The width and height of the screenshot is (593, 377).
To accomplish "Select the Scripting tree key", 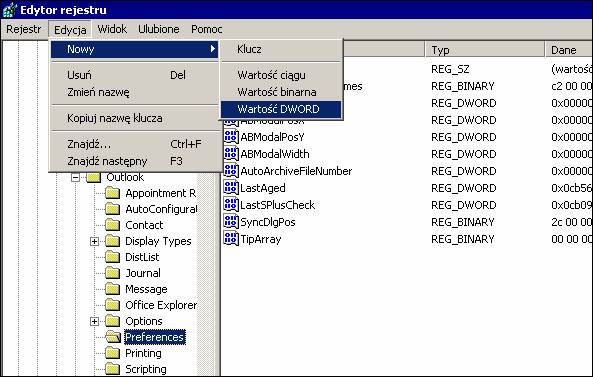I will point(146,369).
